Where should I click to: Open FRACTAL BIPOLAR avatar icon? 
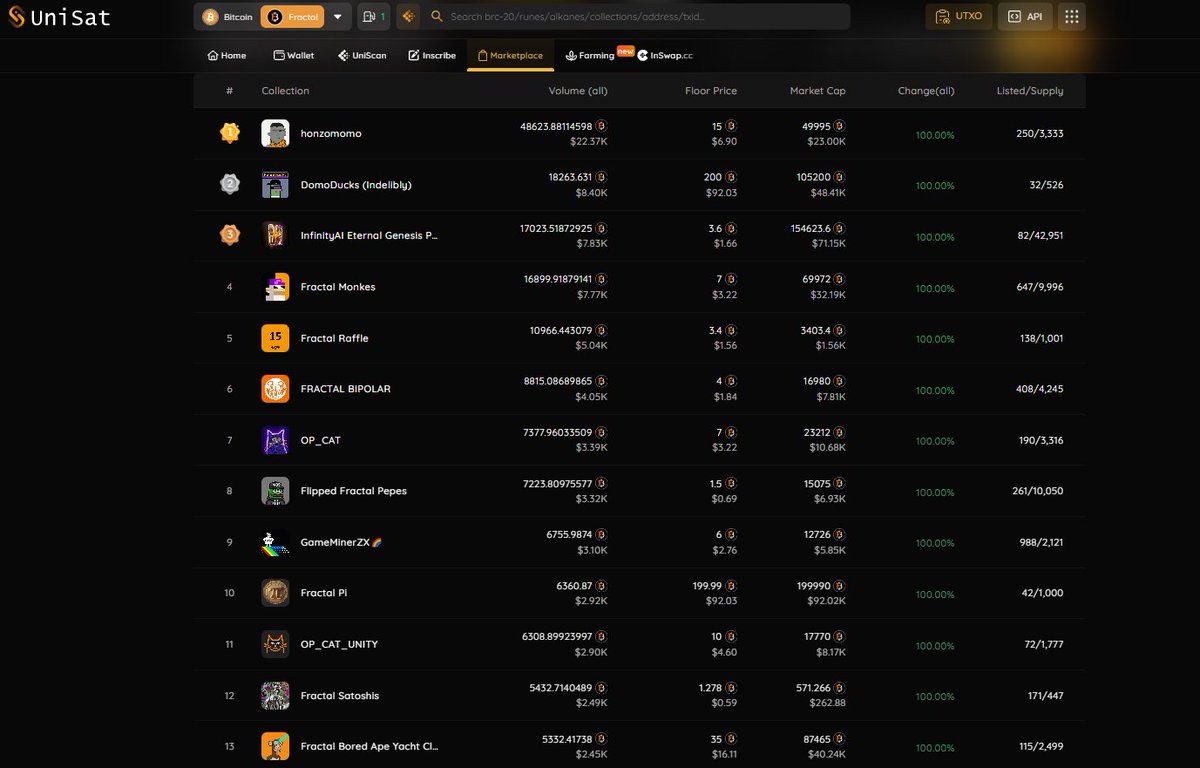tap(275, 389)
